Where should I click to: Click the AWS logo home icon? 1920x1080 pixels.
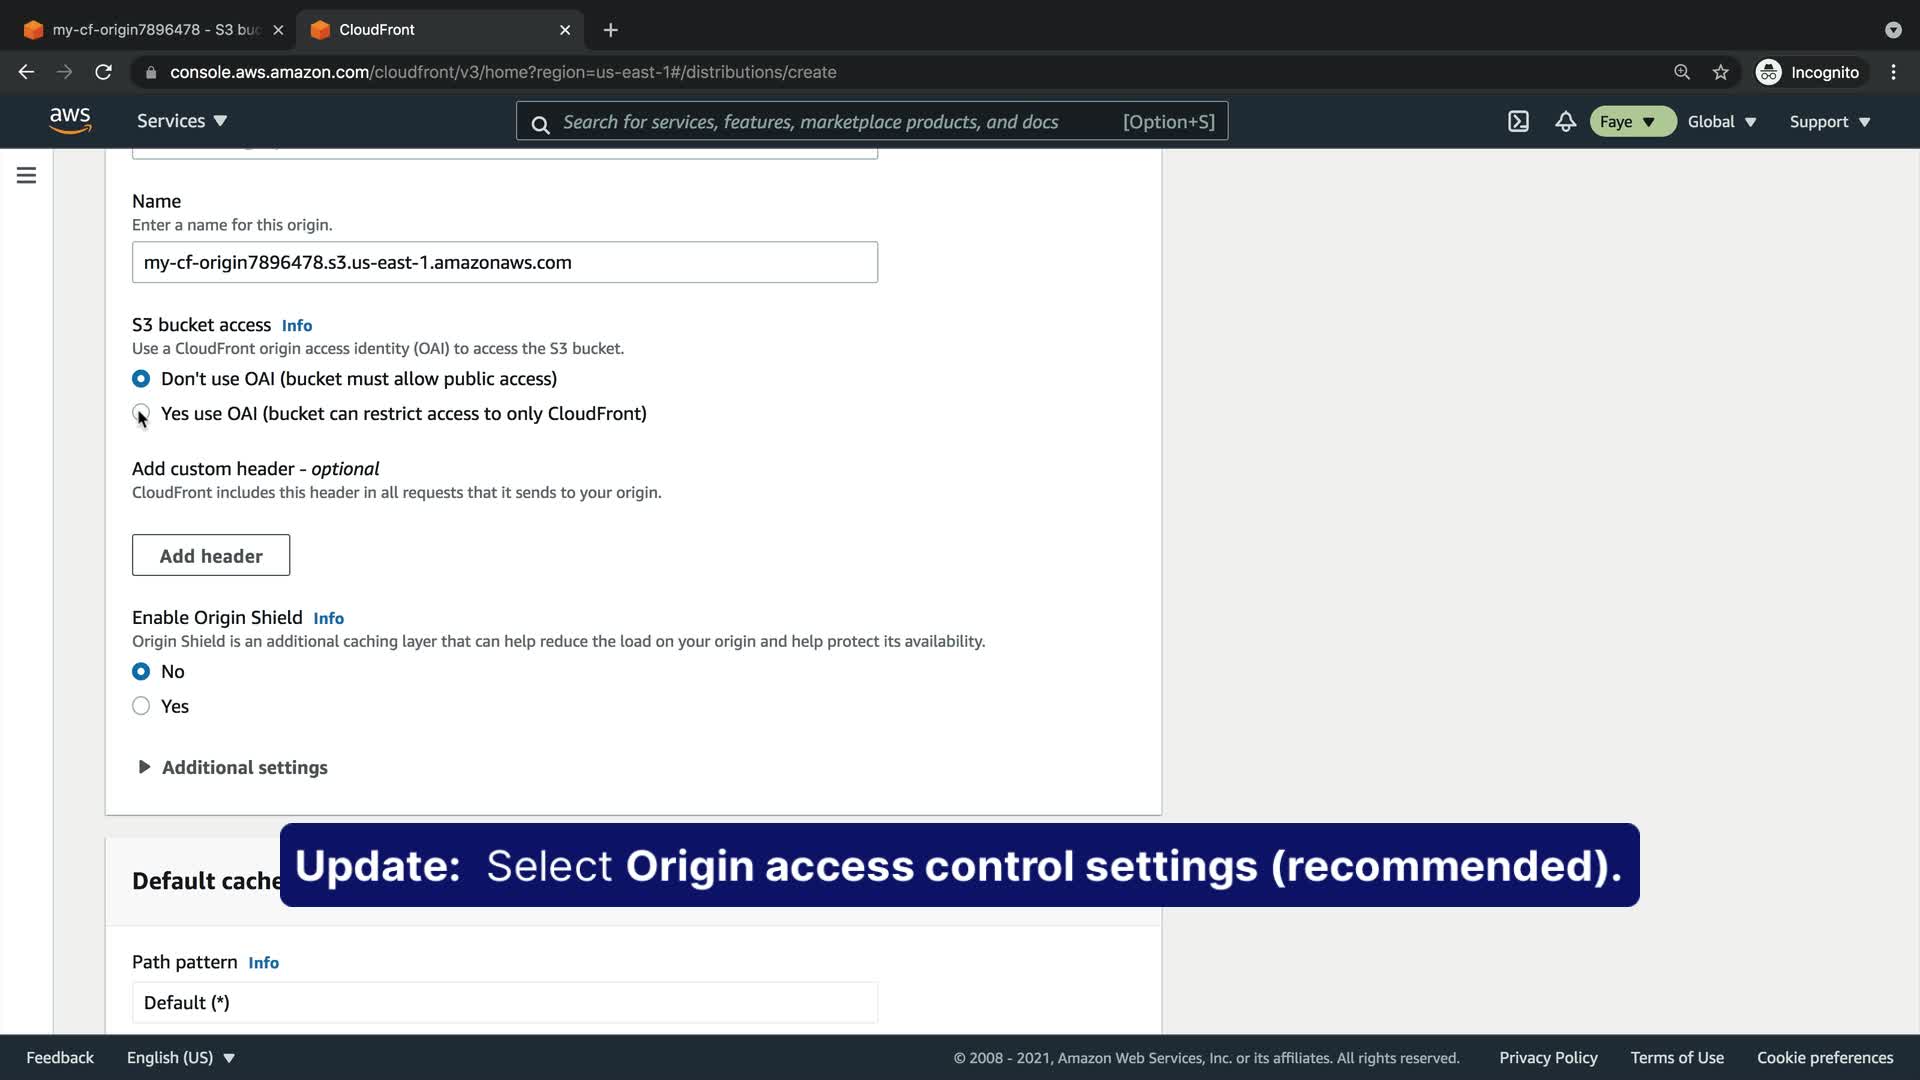[70, 121]
